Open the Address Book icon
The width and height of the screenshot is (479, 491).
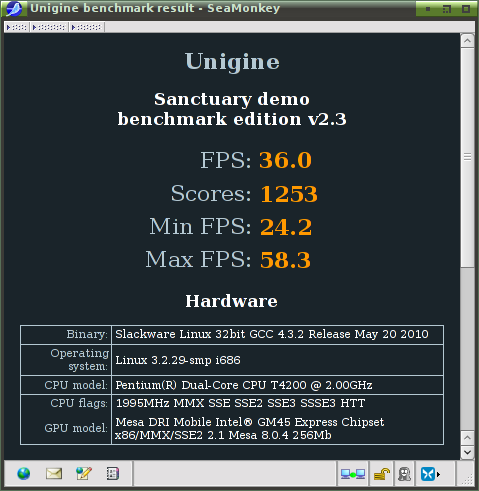point(112,473)
